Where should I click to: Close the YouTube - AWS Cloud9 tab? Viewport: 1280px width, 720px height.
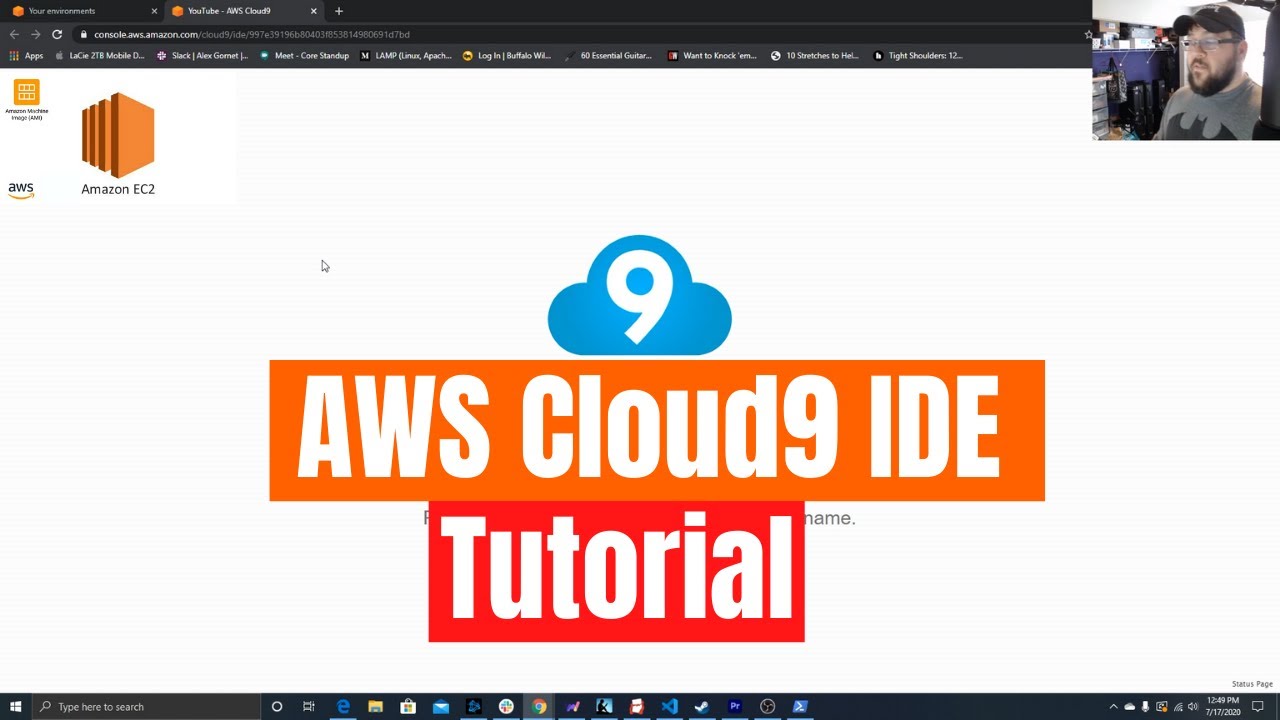pyautogui.click(x=314, y=11)
